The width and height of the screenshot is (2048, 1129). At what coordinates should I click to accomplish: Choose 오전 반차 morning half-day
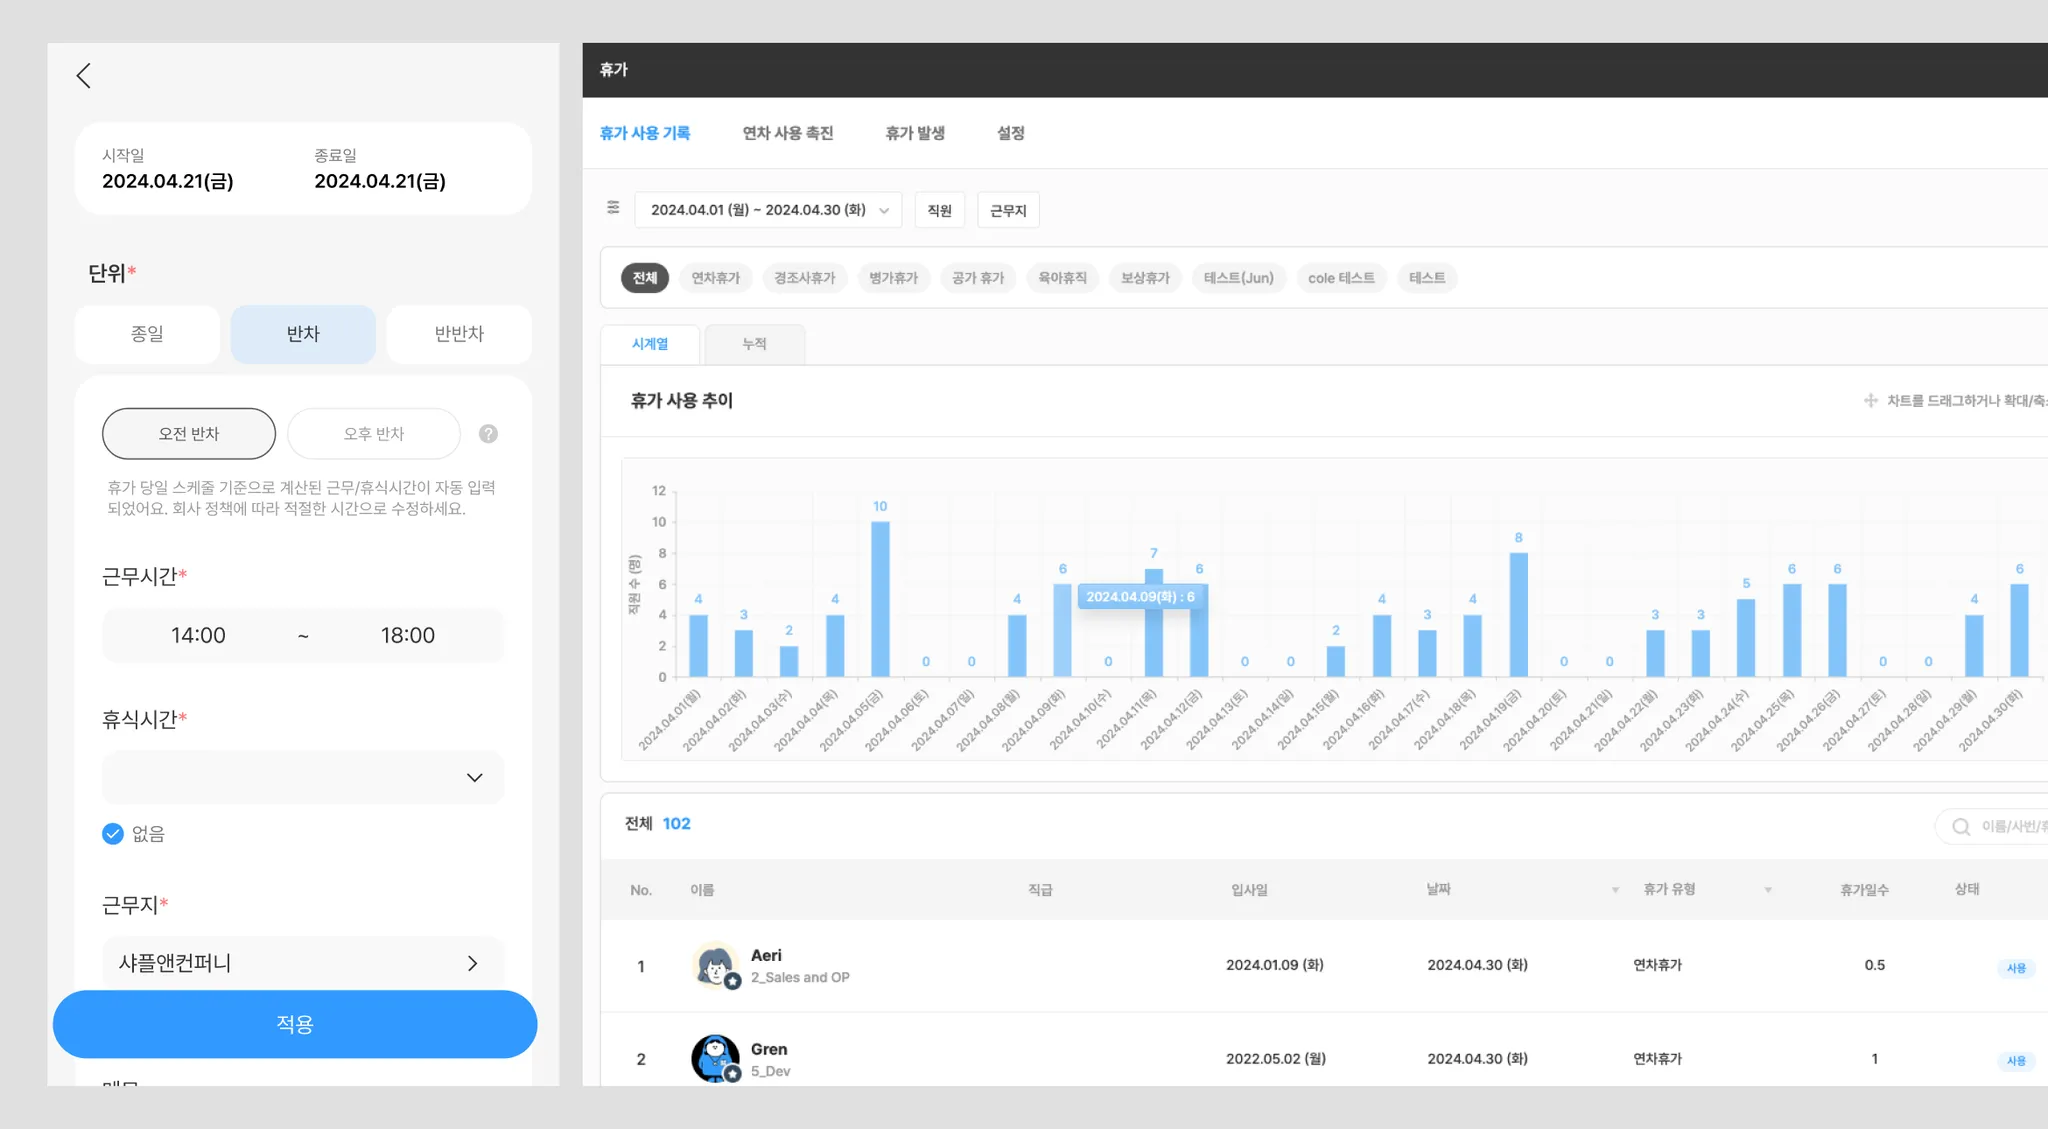[189, 434]
